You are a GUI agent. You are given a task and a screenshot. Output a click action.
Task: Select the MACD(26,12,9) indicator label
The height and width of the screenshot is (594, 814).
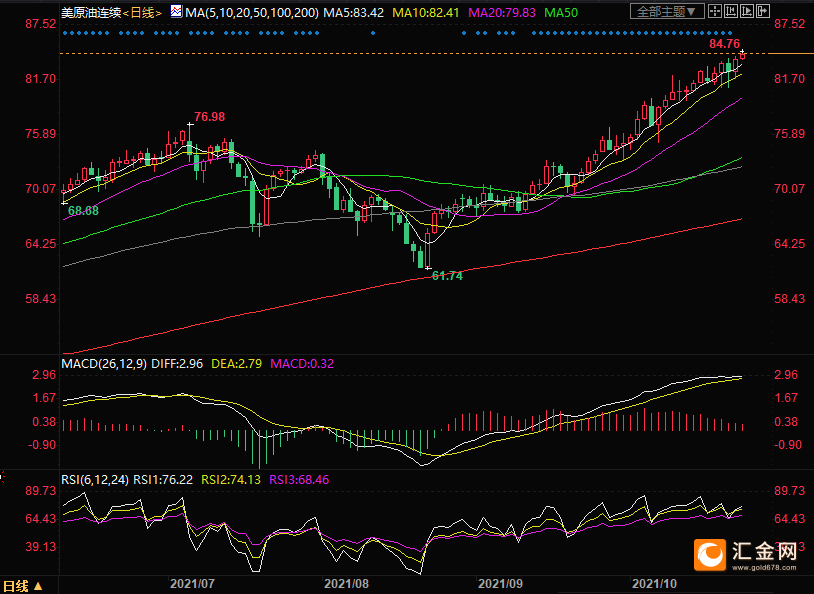tap(103, 364)
